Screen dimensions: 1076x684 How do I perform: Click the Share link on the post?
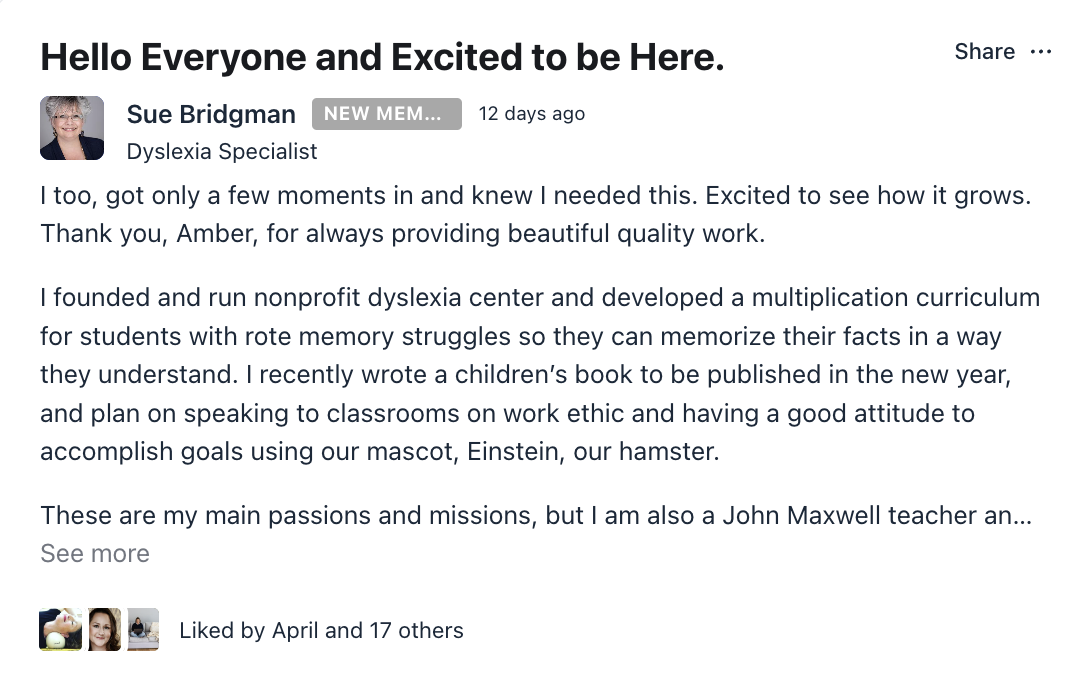point(984,52)
